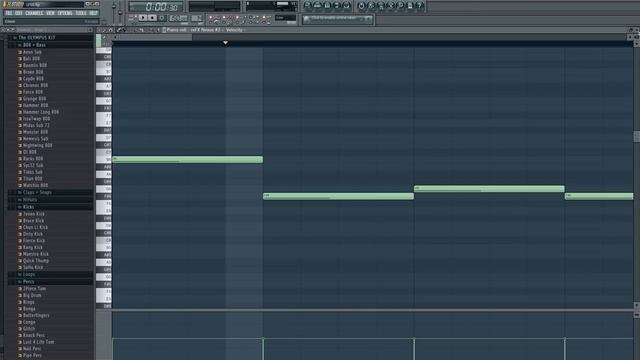Expand the HiHats folder
Image resolution: width=640 pixels, height=360 pixels.
pos(51,200)
